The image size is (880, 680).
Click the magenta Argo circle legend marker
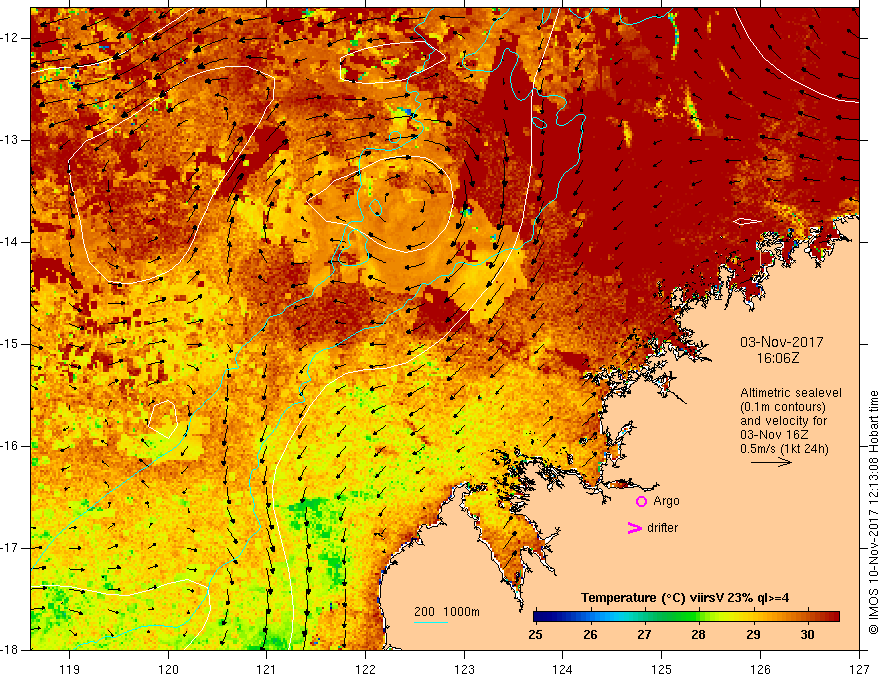(641, 502)
